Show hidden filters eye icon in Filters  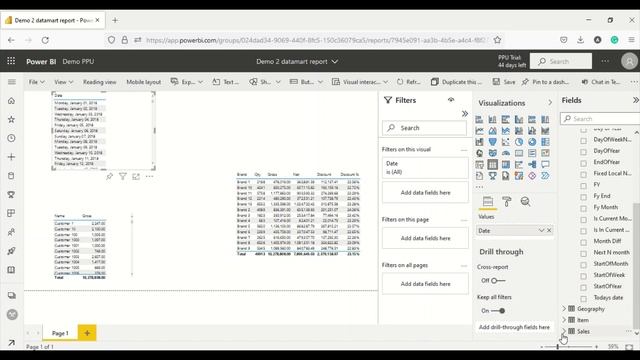(x=451, y=100)
